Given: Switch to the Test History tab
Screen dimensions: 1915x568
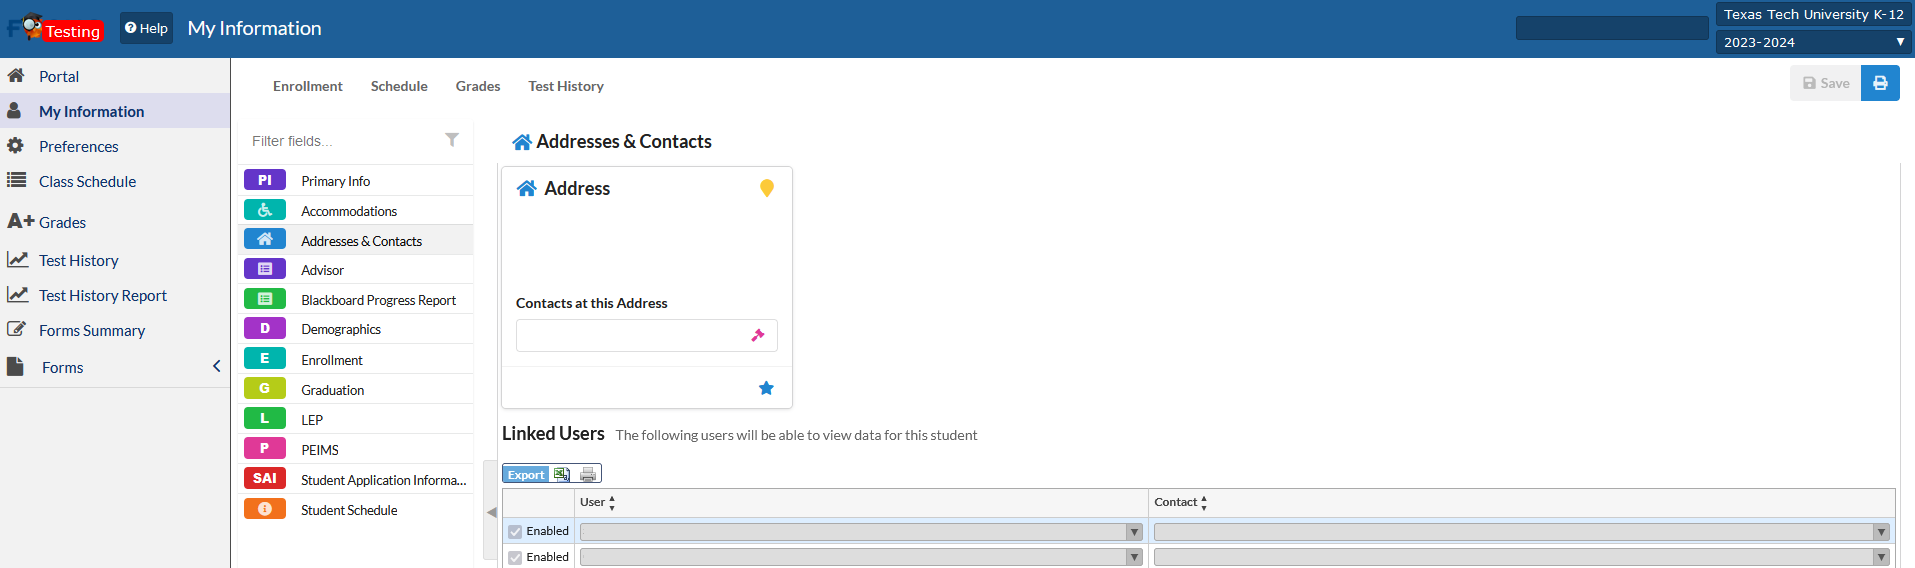Looking at the screenshot, I should point(566,86).
